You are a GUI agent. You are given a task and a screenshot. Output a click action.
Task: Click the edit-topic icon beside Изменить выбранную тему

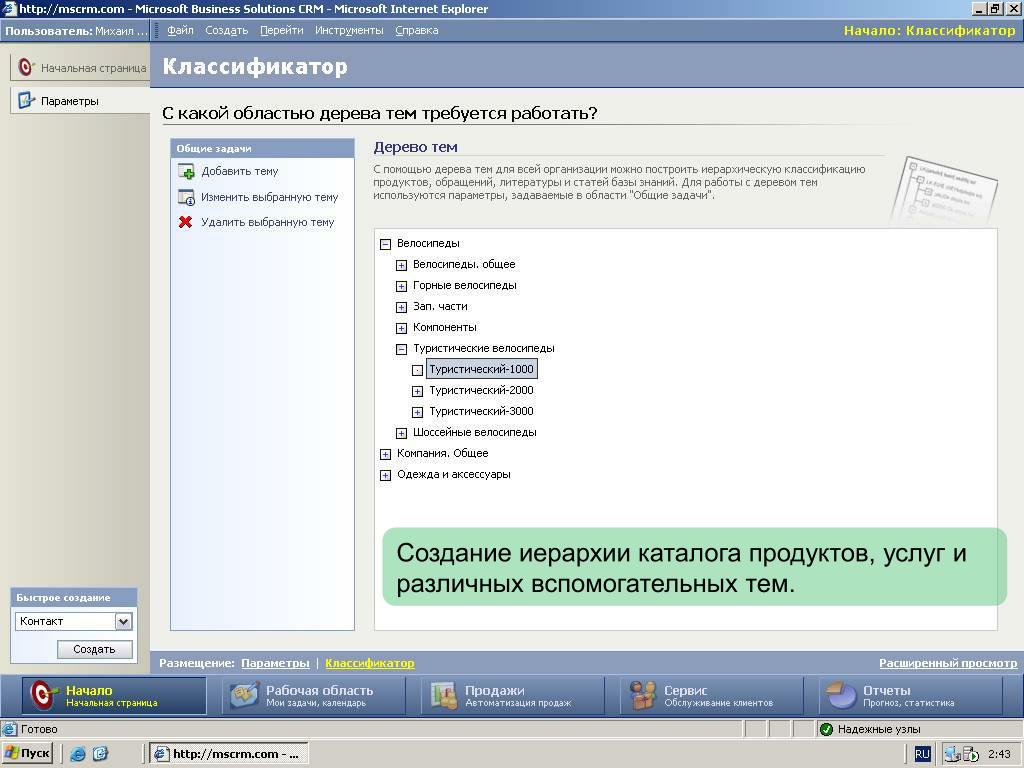click(186, 197)
